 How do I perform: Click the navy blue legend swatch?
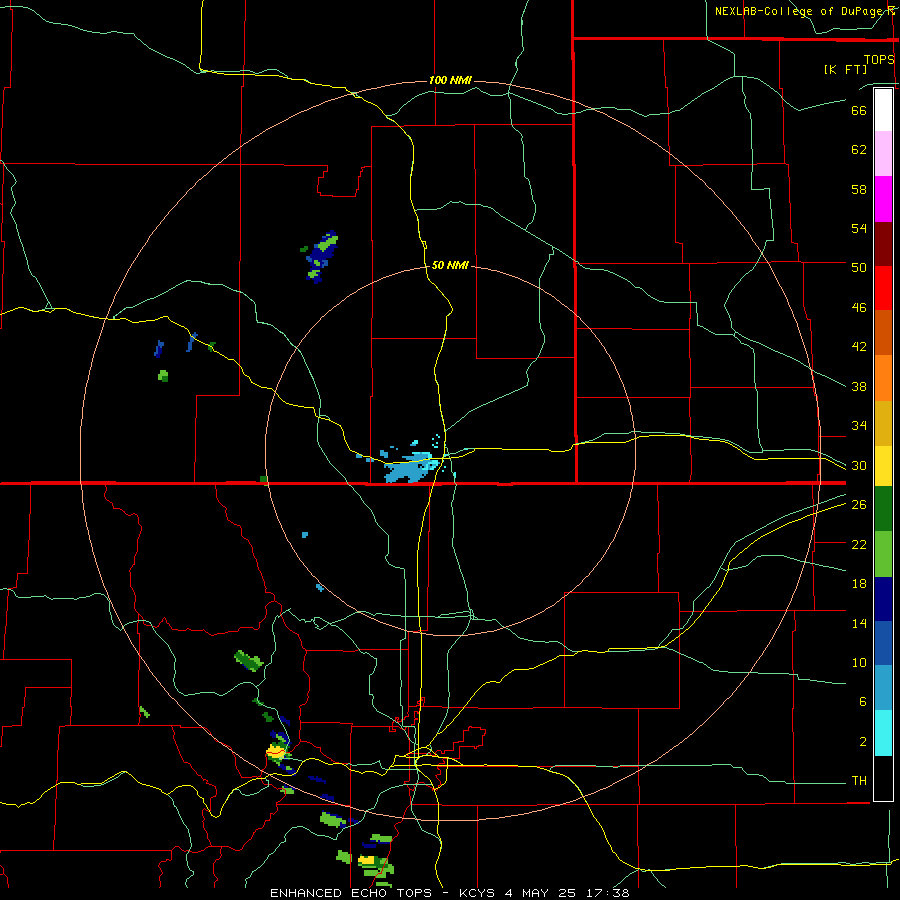pyautogui.click(x=883, y=599)
